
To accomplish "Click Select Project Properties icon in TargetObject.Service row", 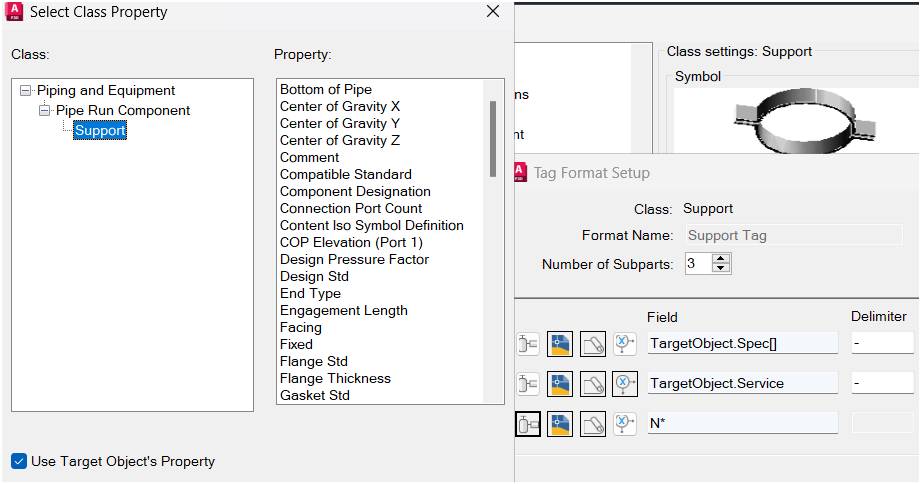I will [593, 384].
